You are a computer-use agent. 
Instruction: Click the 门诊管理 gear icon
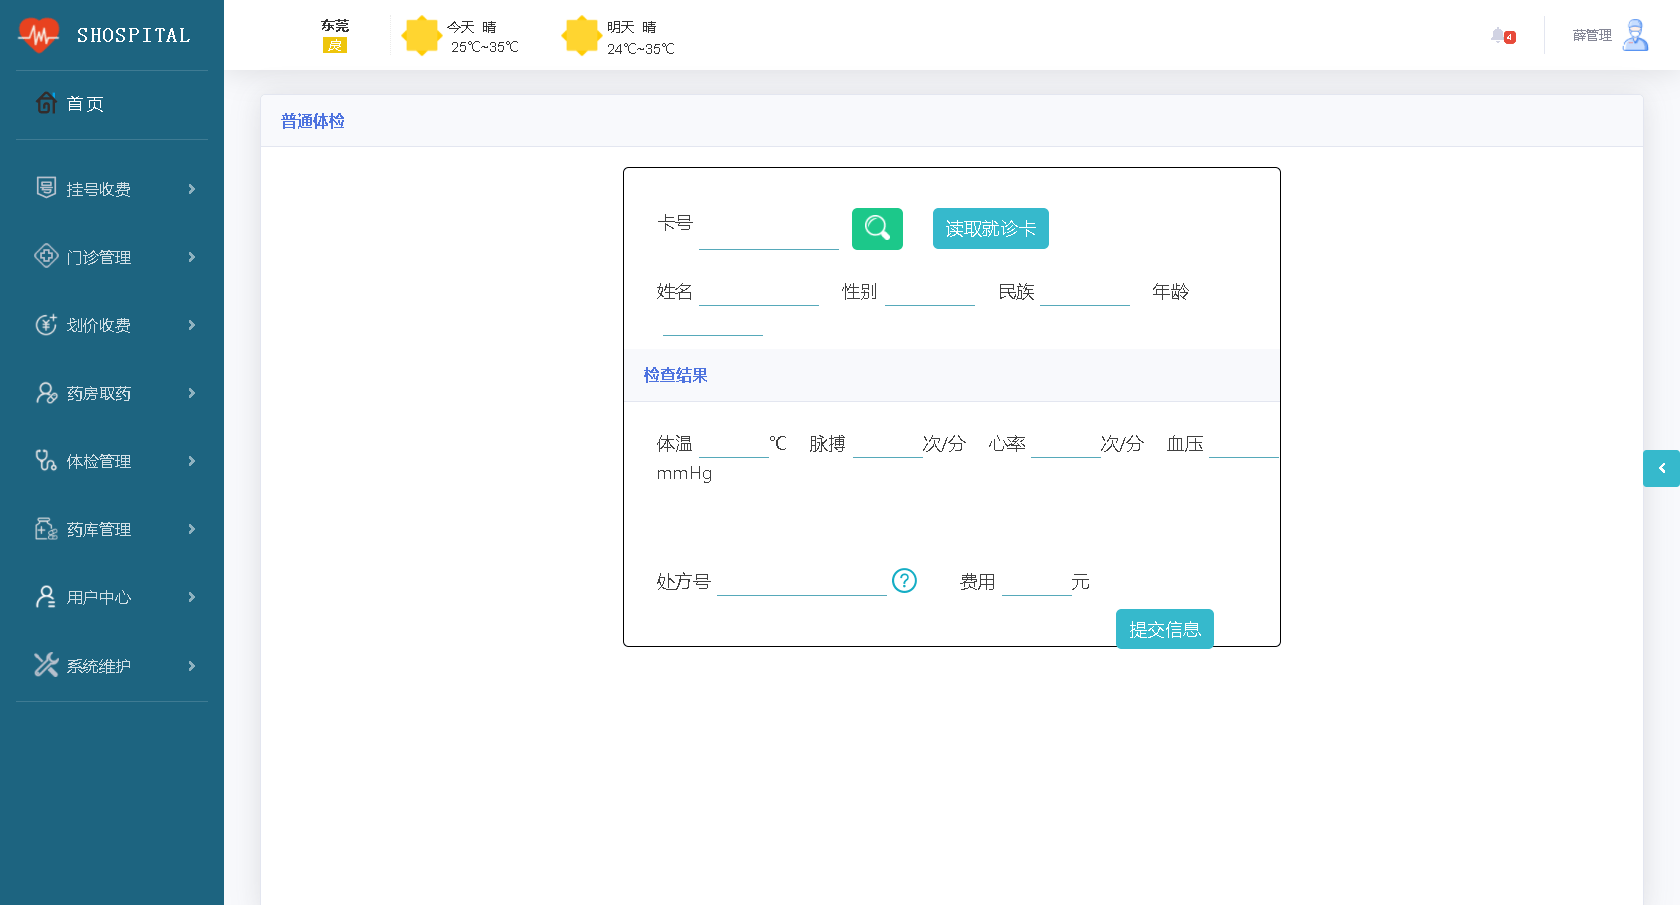click(45, 256)
